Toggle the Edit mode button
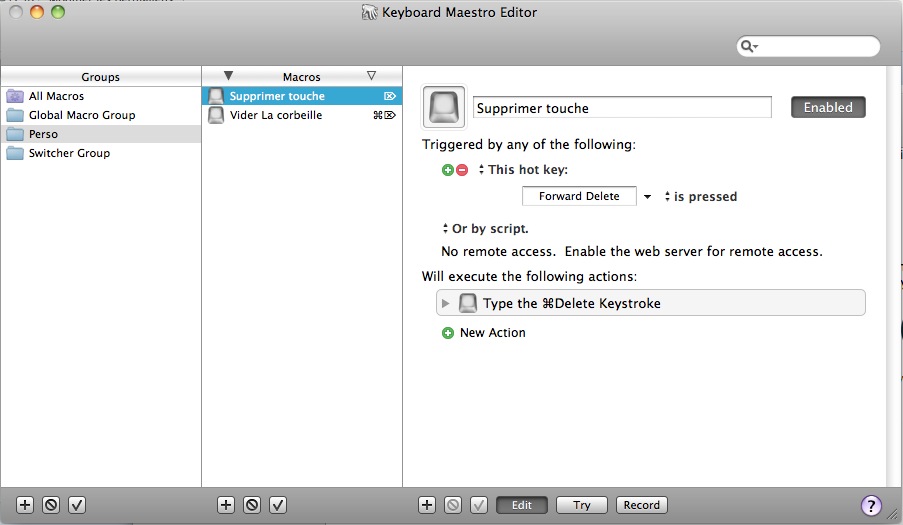This screenshot has height=525, width=903. (522, 505)
